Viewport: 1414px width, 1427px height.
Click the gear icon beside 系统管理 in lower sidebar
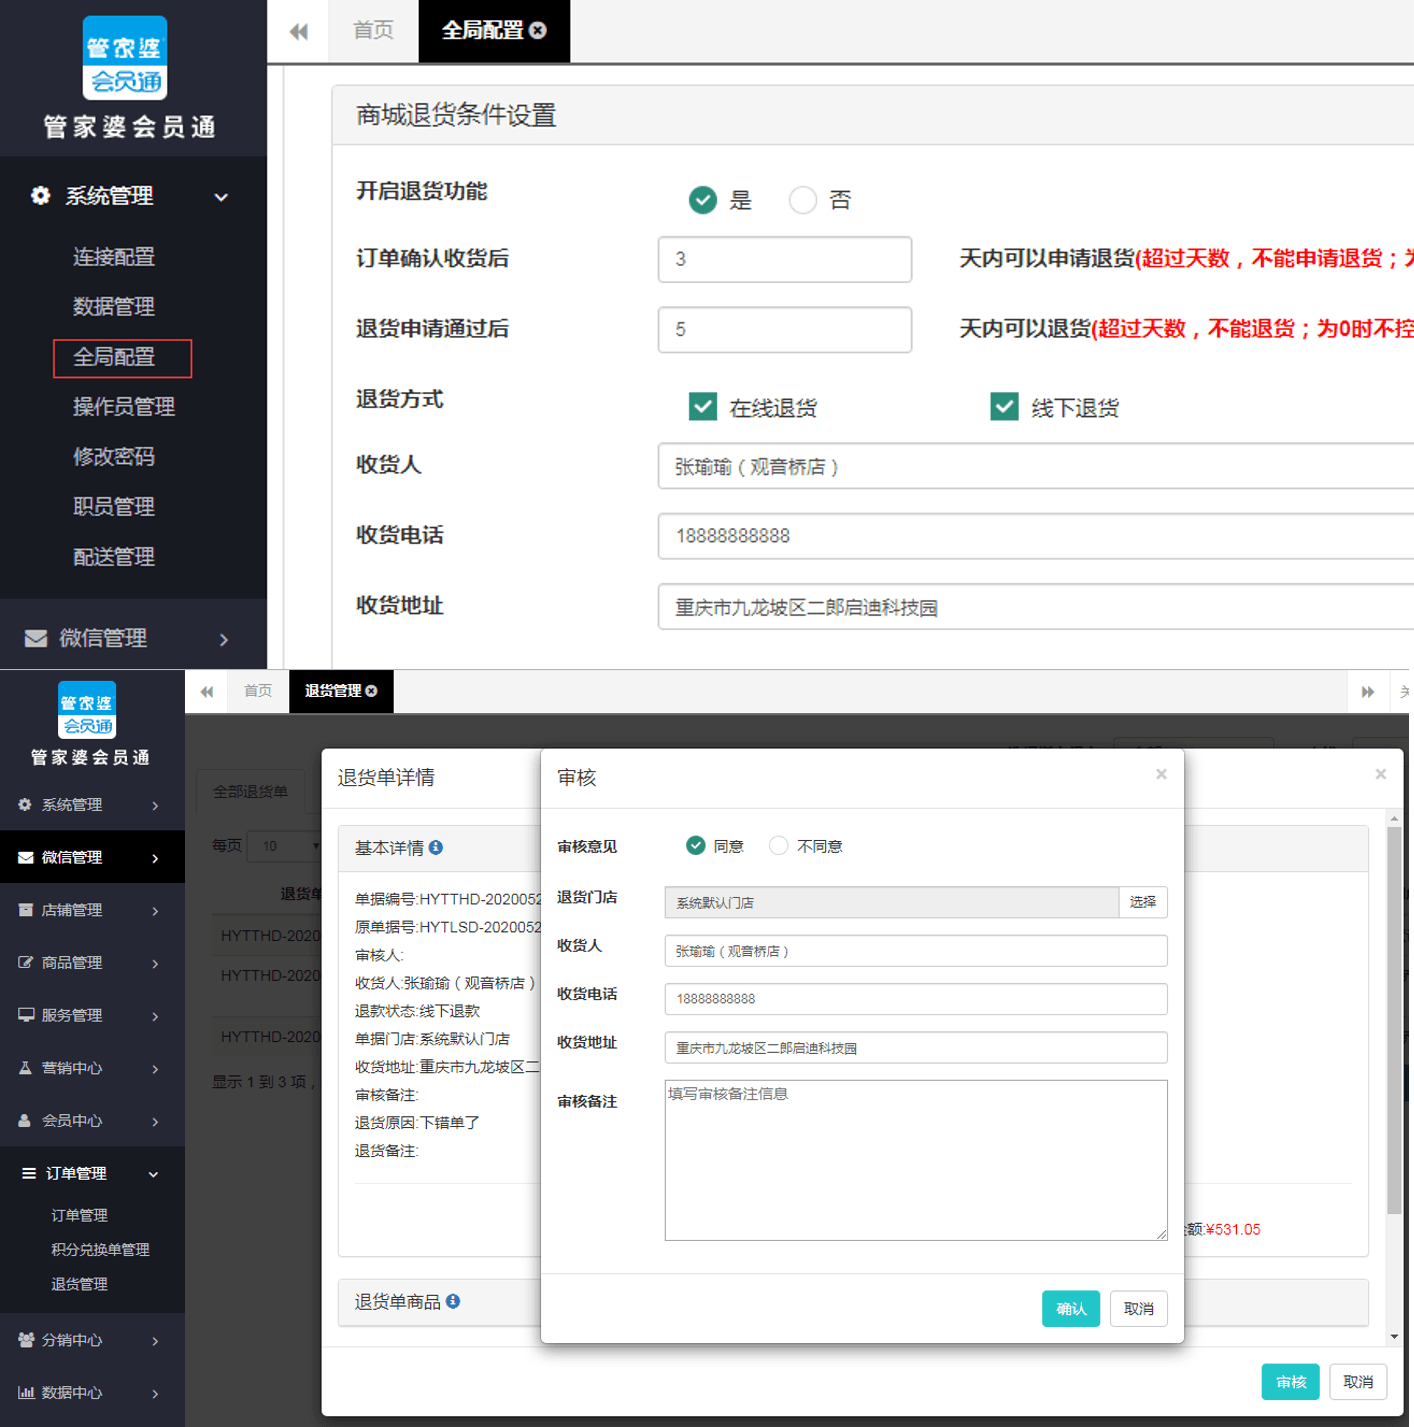point(25,804)
